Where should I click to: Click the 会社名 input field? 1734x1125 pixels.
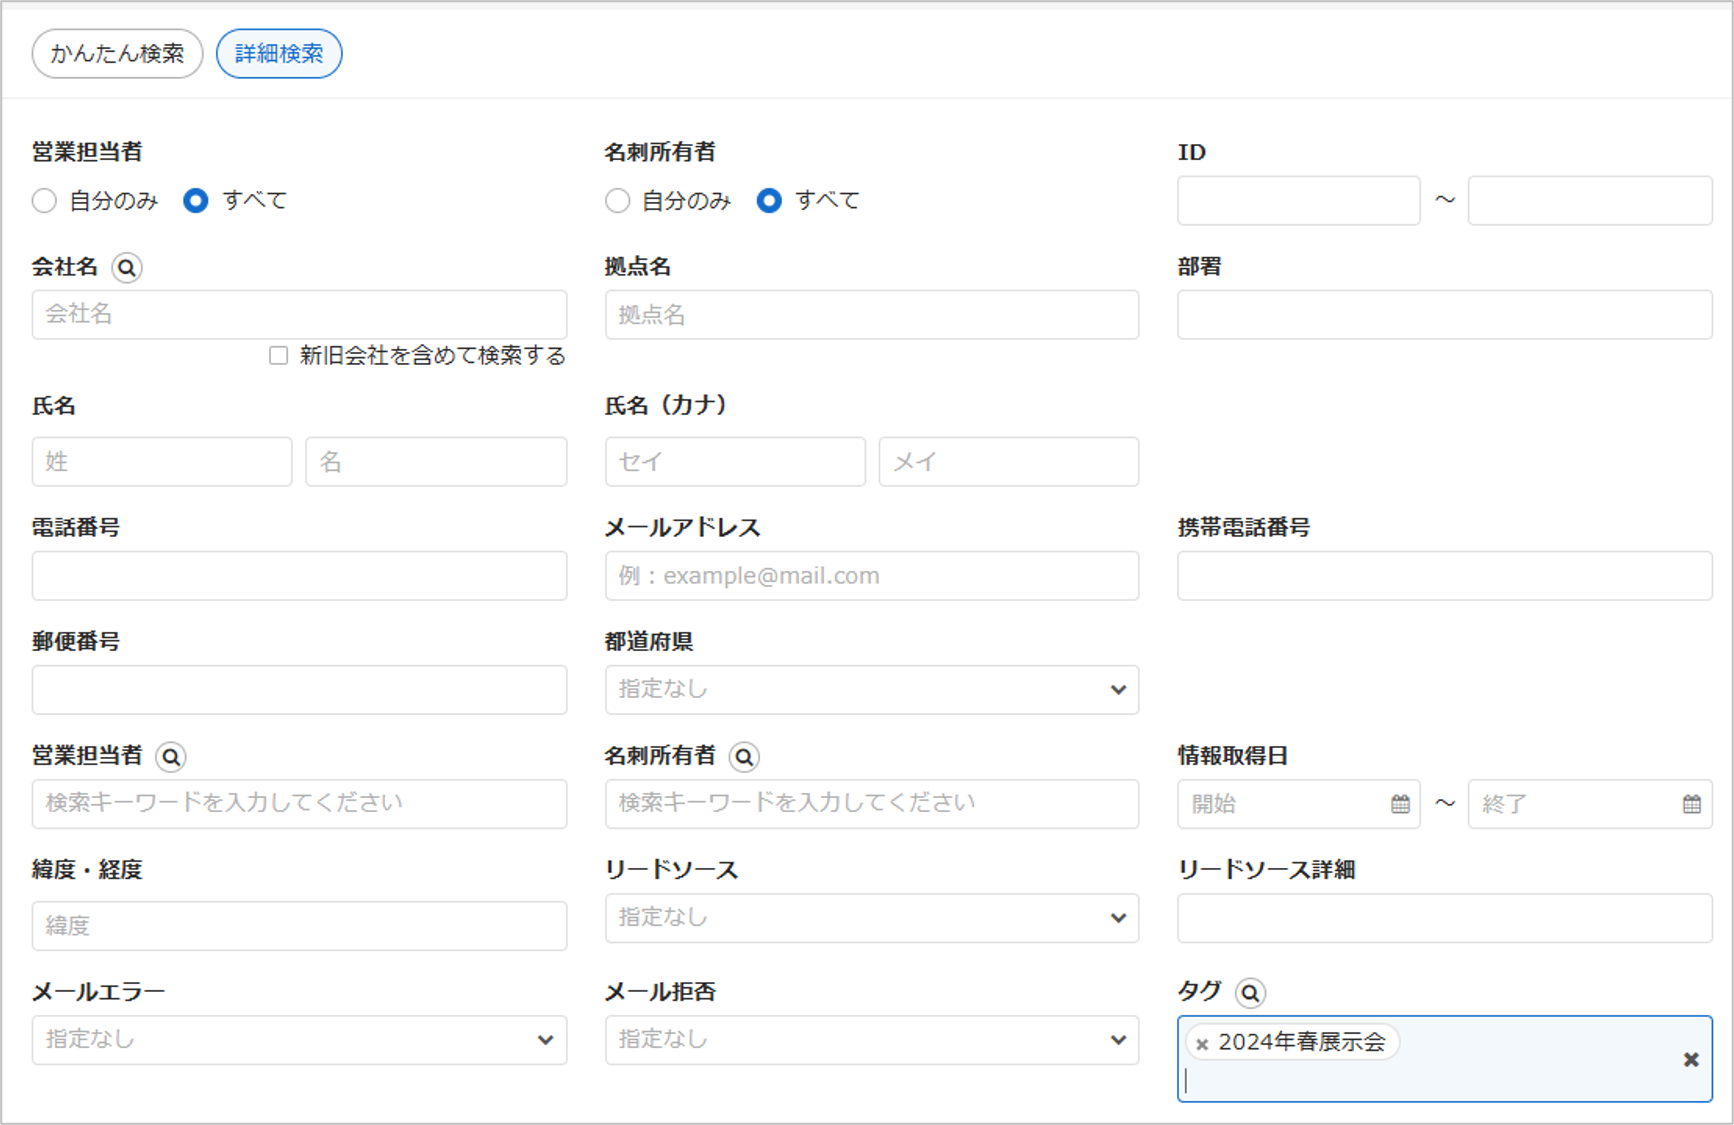pyautogui.click(x=299, y=315)
